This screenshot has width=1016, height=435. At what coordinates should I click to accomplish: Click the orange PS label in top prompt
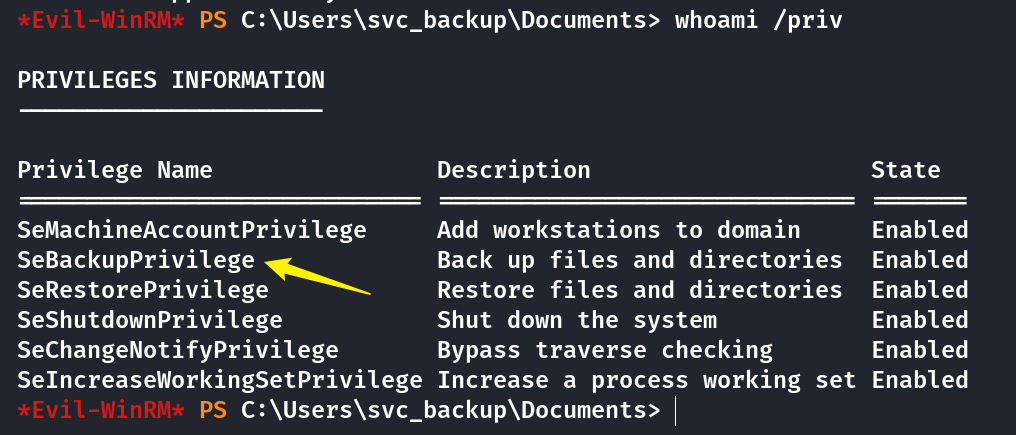pos(213,21)
